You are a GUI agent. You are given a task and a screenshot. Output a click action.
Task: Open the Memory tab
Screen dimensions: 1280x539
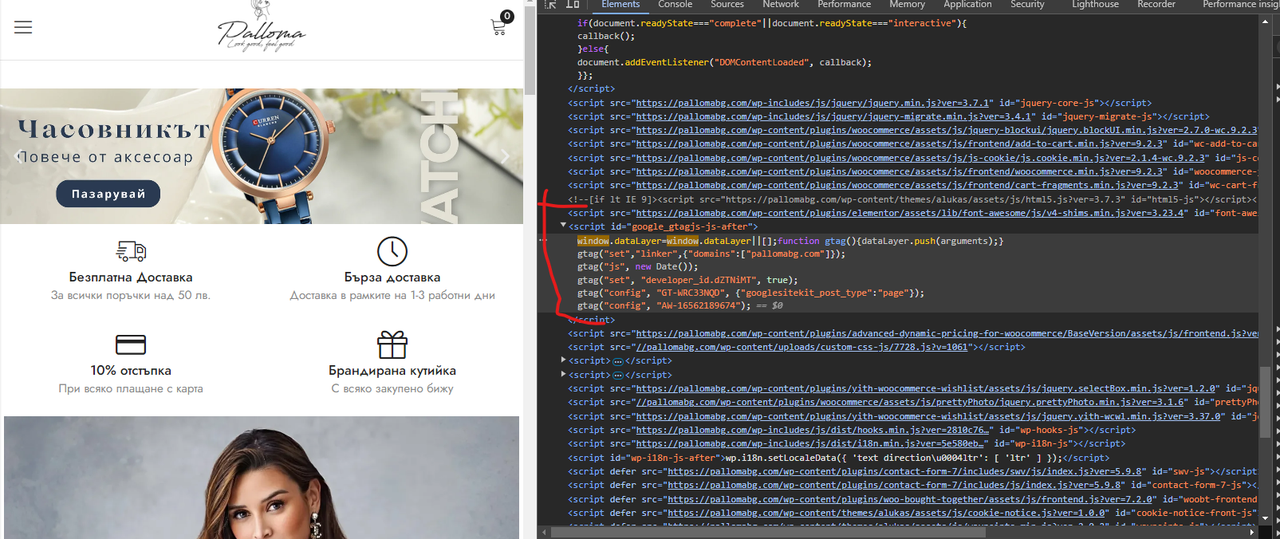907,5
